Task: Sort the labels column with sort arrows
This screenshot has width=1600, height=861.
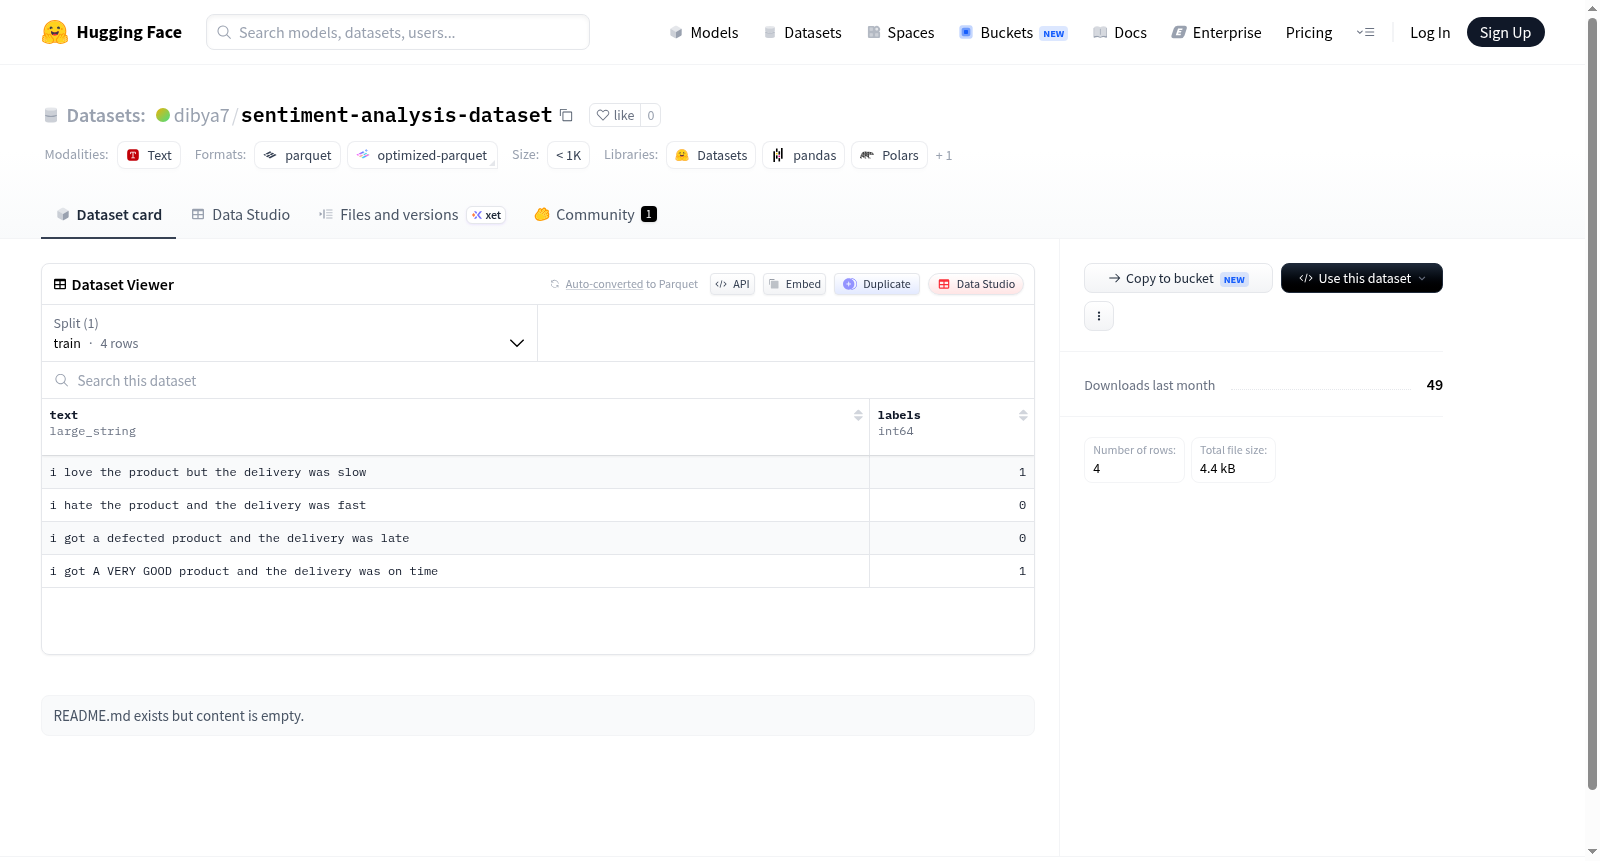Action: 1023,415
